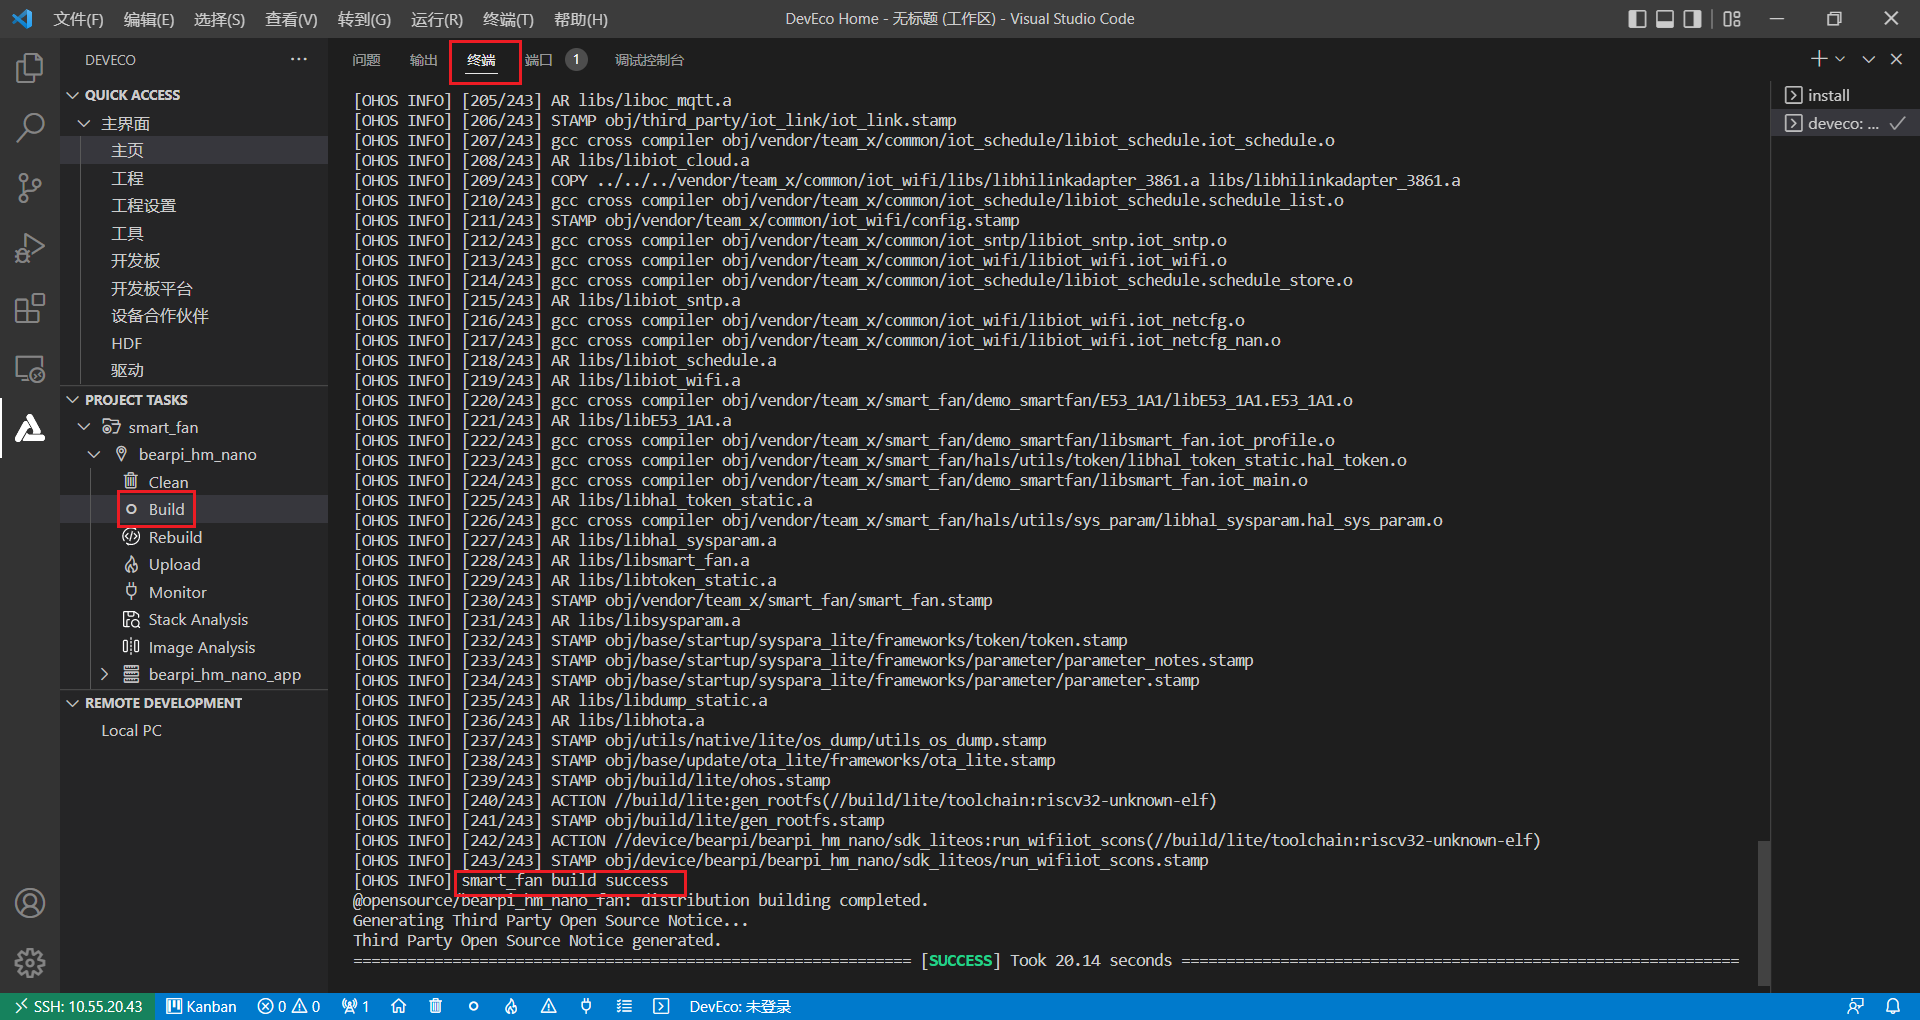The image size is (1920, 1020).
Task: Open the 工程设置 quick access item
Action: [143, 205]
